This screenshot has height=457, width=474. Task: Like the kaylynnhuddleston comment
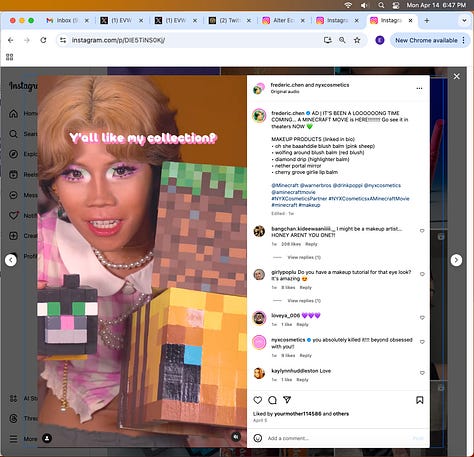(422, 373)
